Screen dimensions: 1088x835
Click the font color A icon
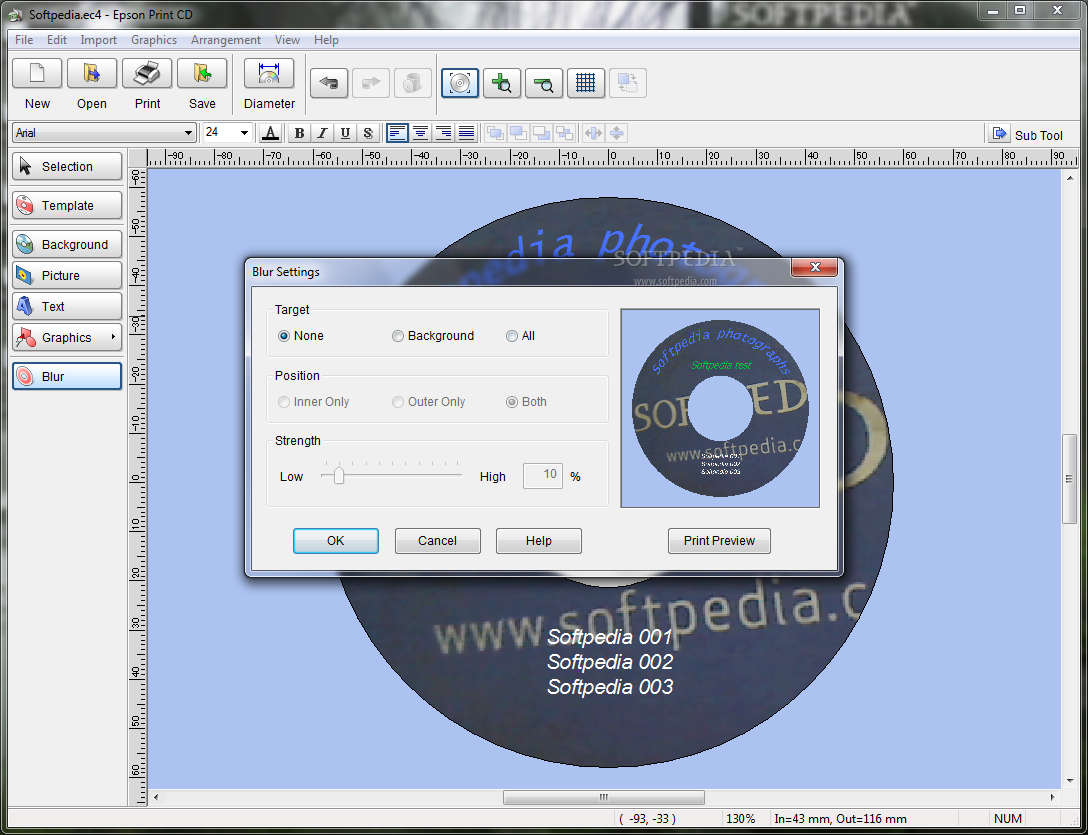coord(271,133)
